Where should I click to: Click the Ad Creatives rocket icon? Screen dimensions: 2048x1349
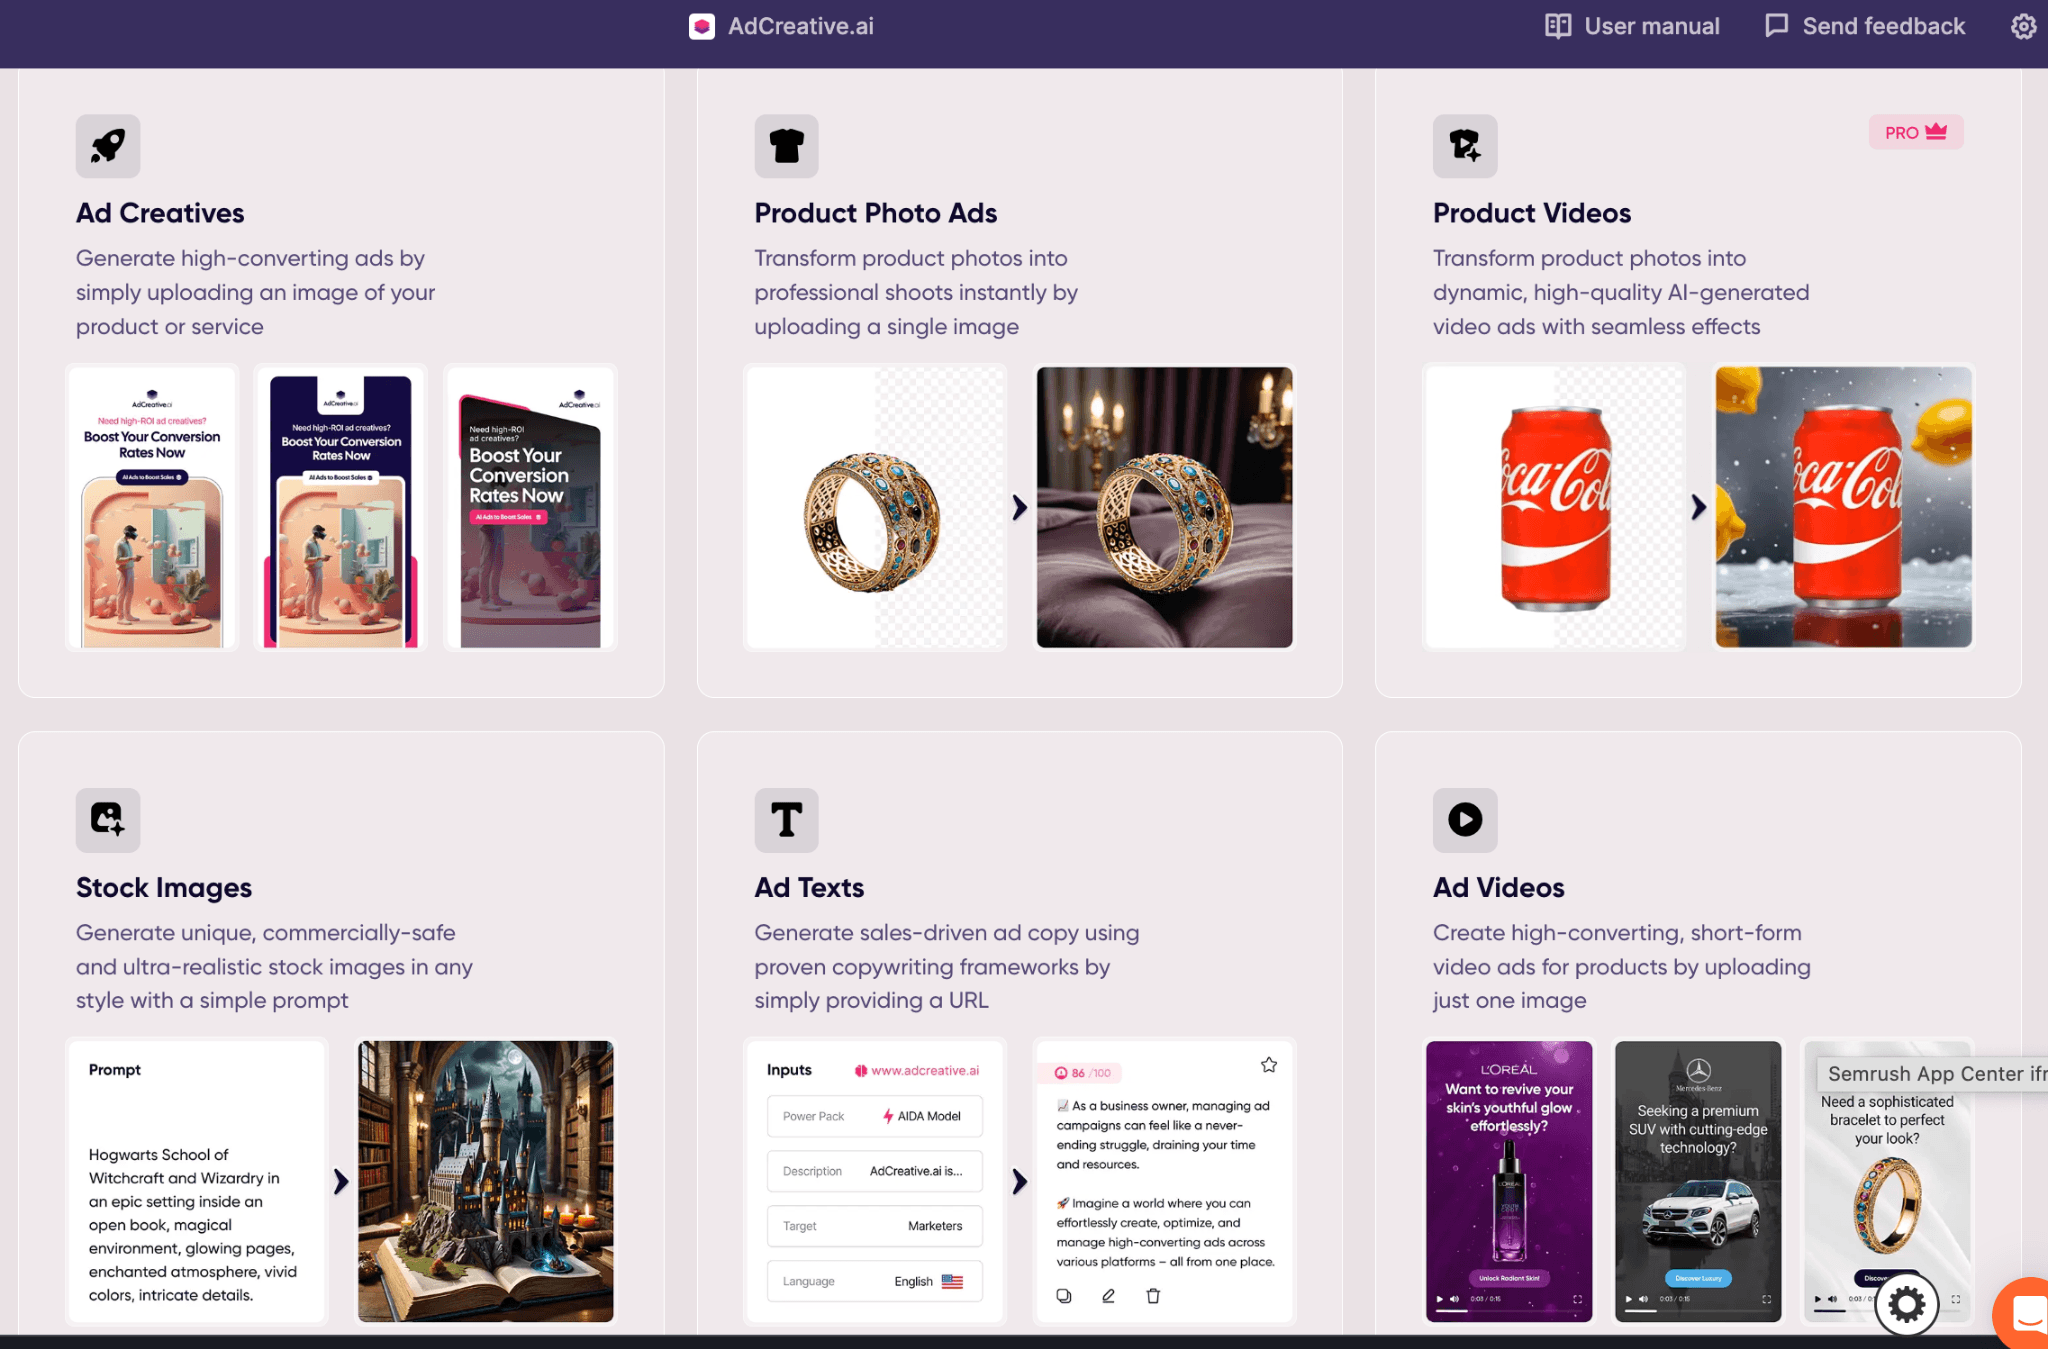click(x=108, y=146)
